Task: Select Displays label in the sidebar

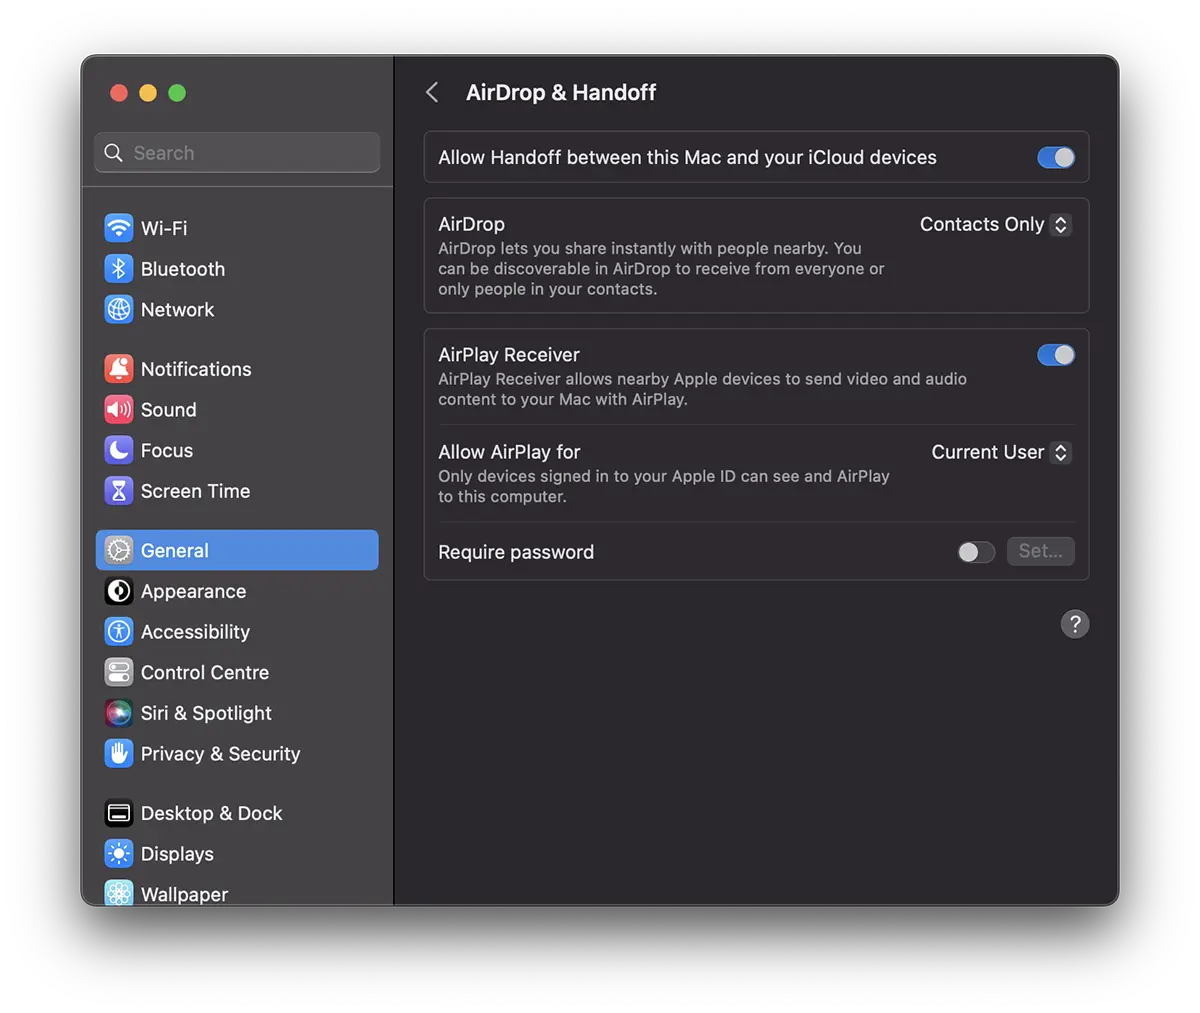Action: 177,854
